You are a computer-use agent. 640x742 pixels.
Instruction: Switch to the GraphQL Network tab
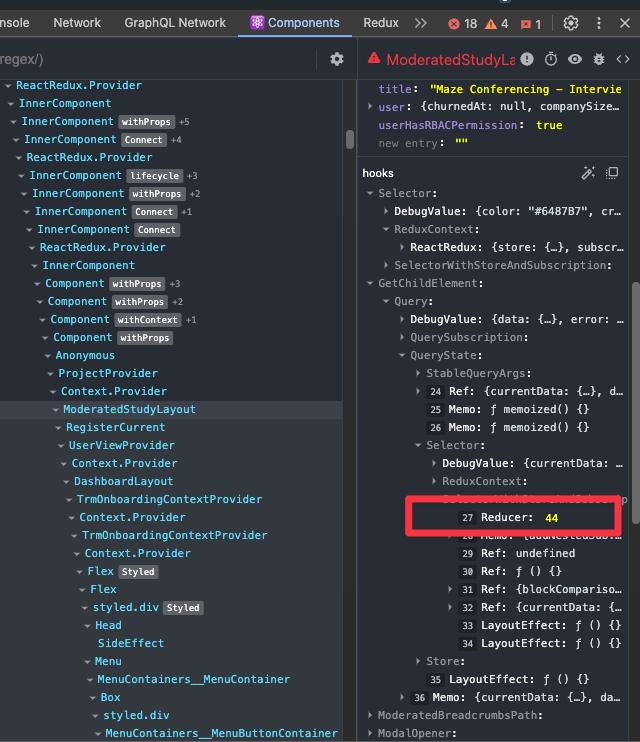[175, 23]
